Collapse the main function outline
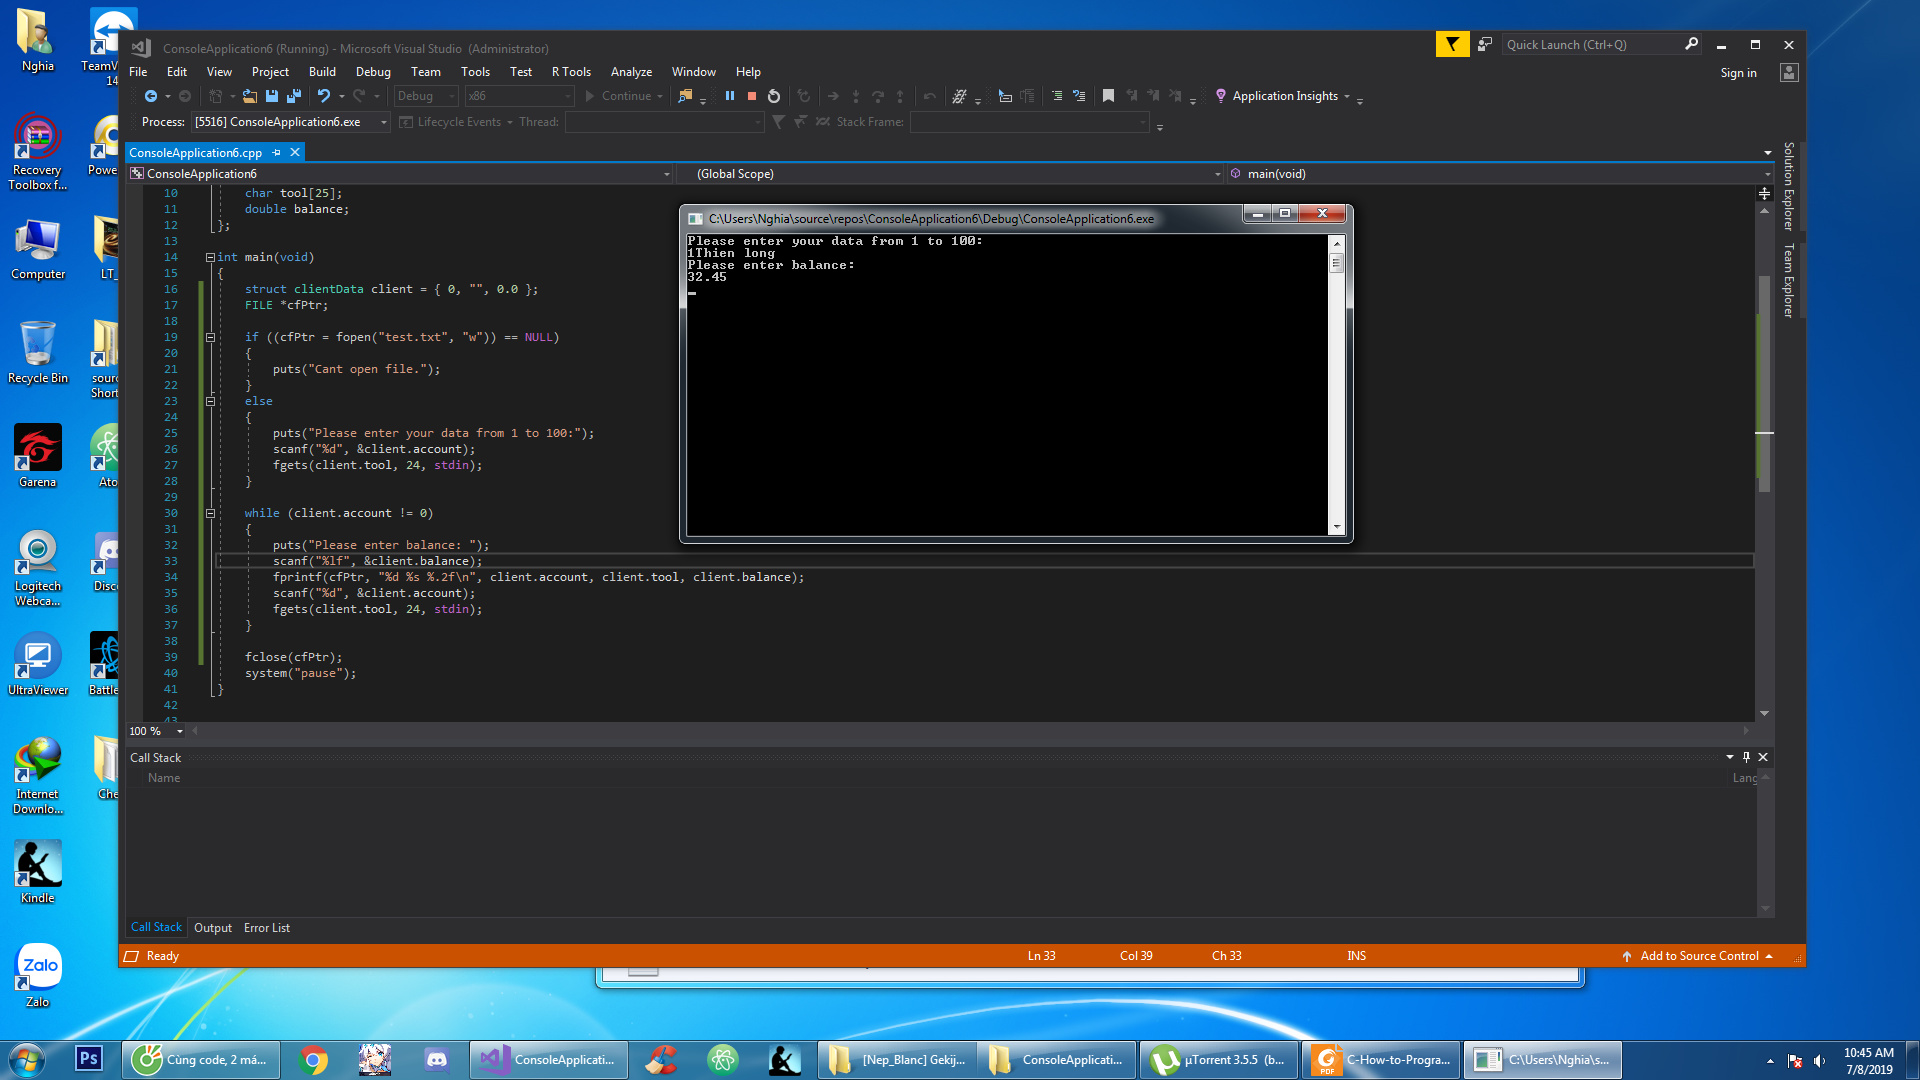This screenshot has height=1080, width=1920. [210, 257]
